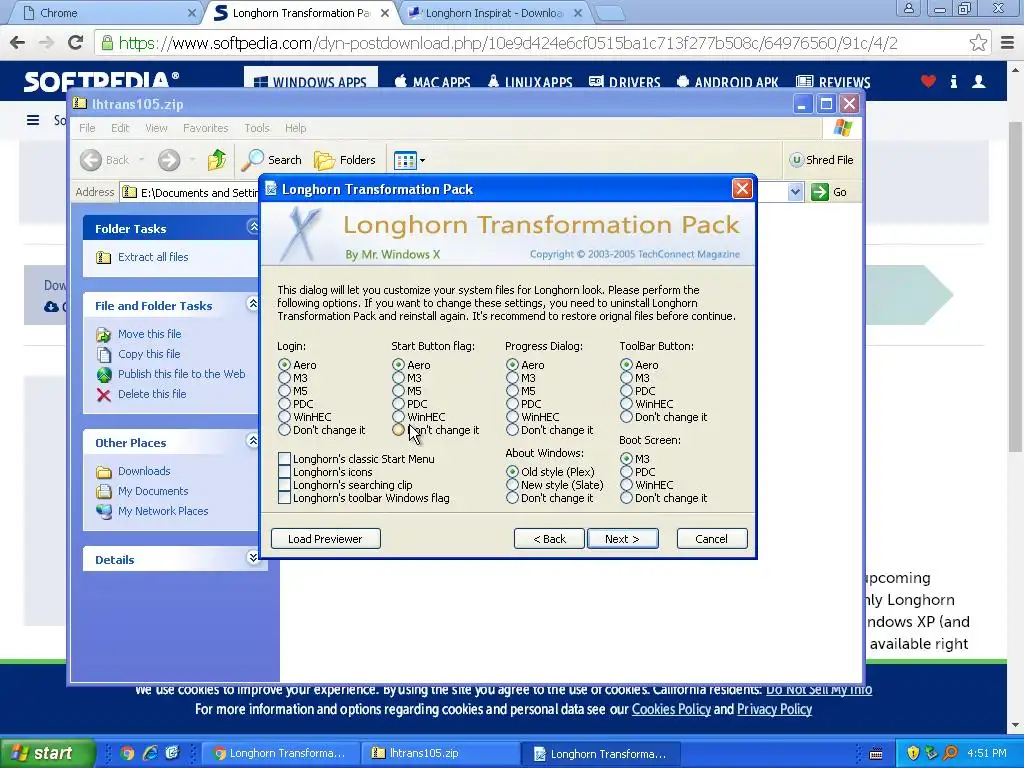1024x768 pixels.
Task: Click the Chrome back arrow
Action: (18, 43)
